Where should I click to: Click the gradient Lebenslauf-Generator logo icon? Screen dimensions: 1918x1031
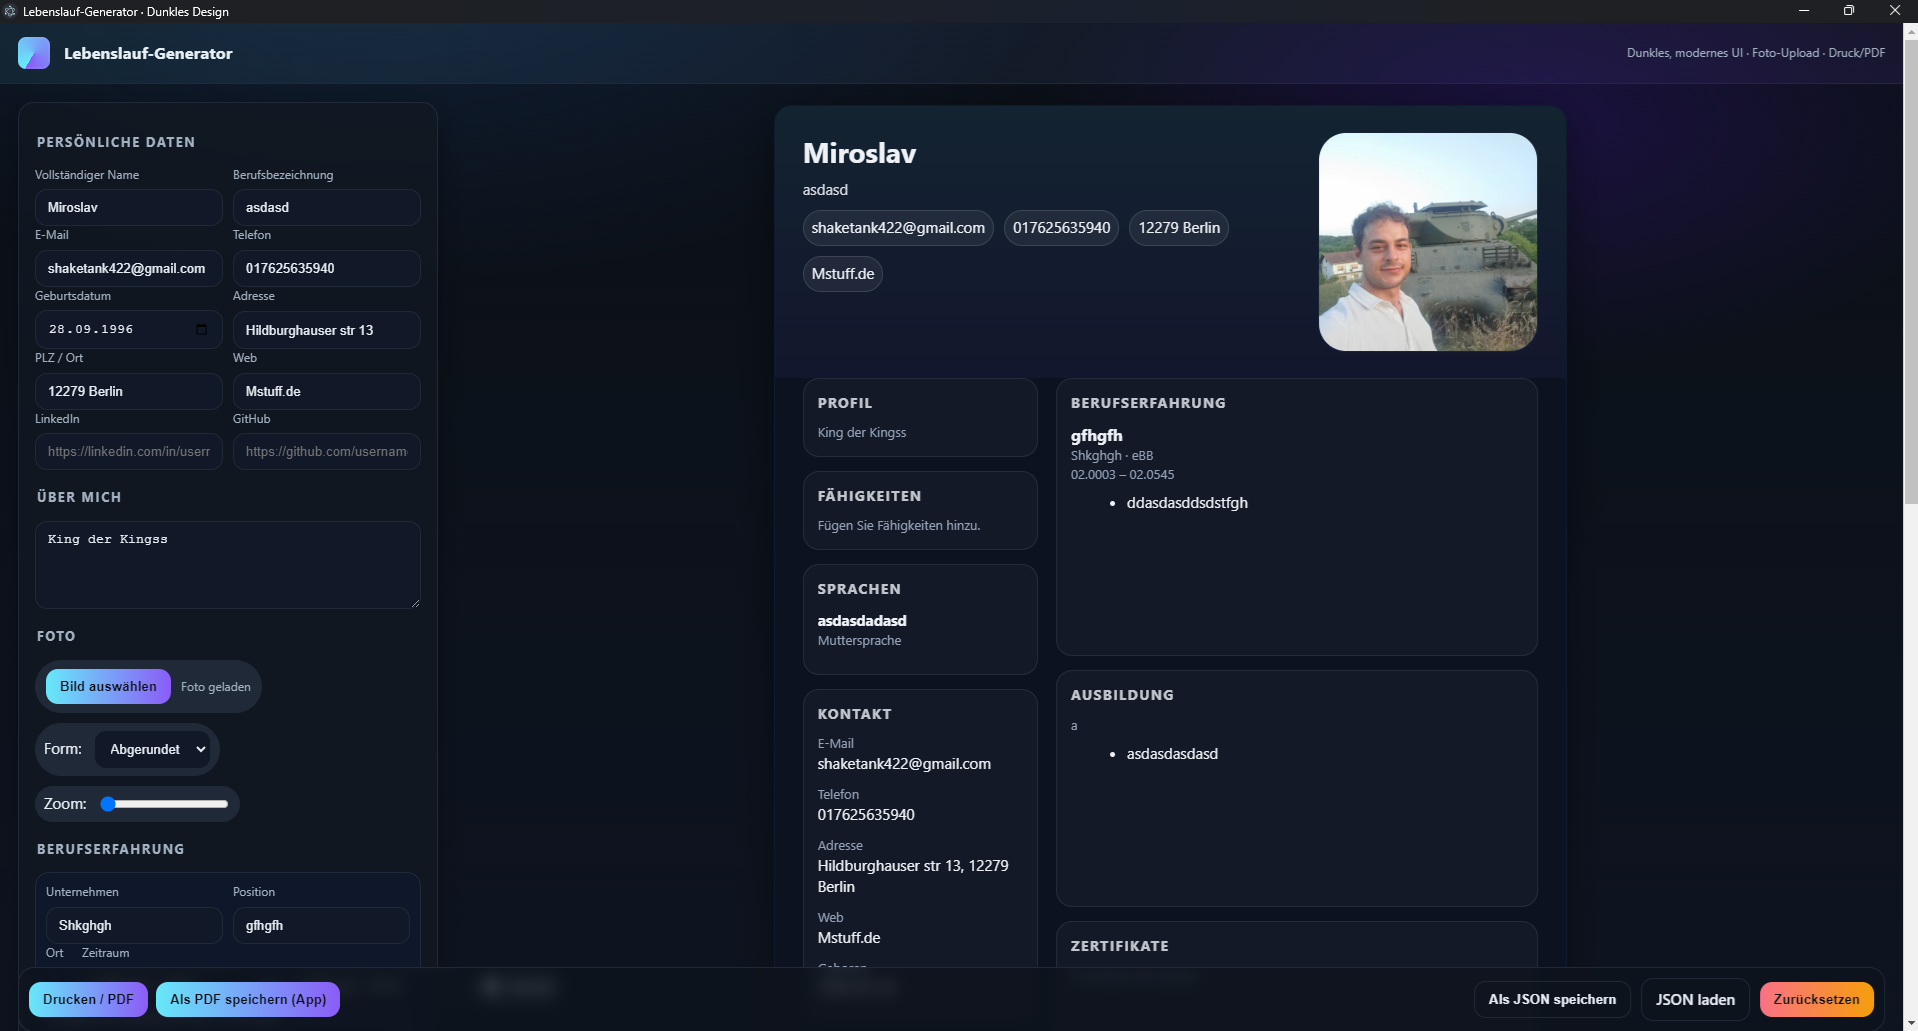34,53
